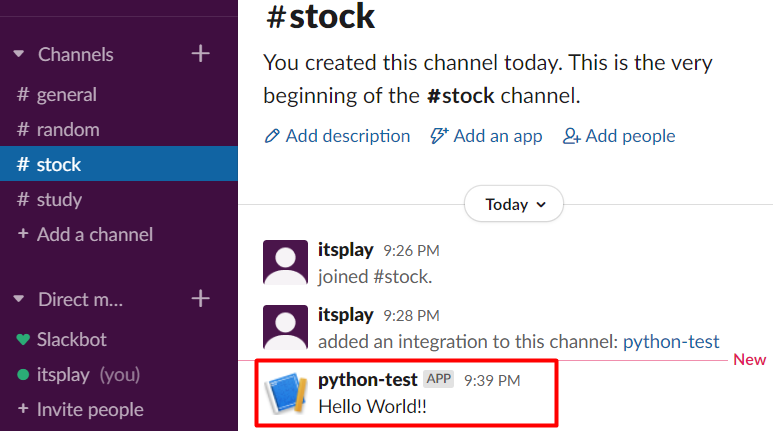Screen dimensions: 773x431
Task: Click the plus icon next to Direct messages
Action: click(x=201, y=298)
